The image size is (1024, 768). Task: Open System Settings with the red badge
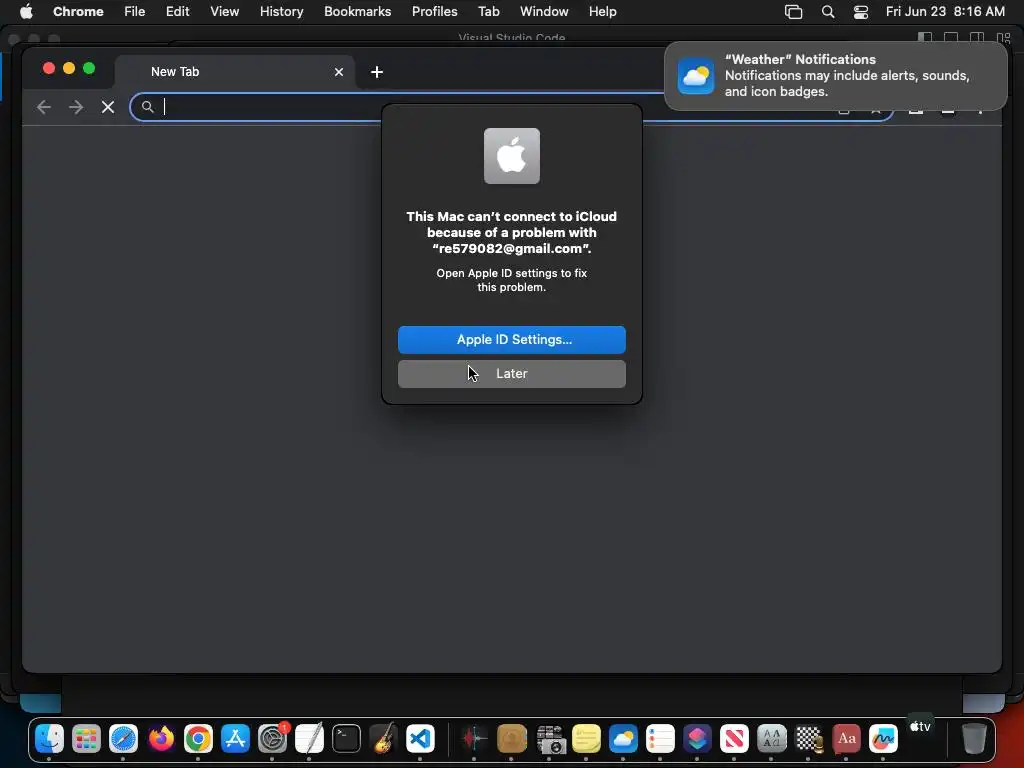click(x=272, y=739)
